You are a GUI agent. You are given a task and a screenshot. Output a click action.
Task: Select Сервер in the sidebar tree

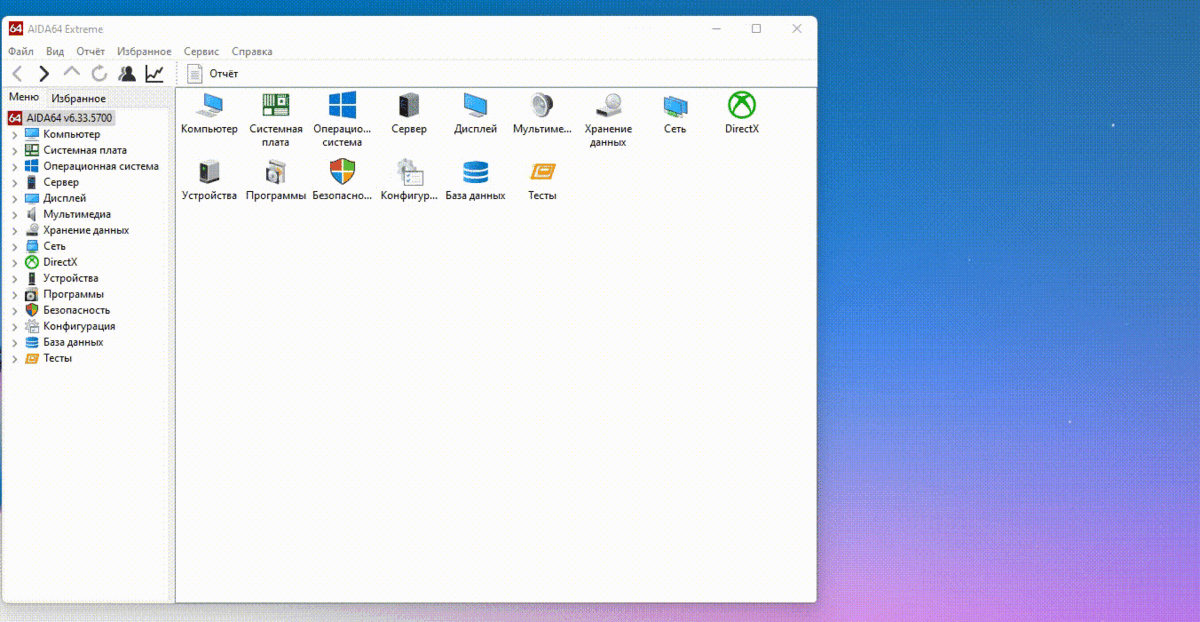coord(61,182)
